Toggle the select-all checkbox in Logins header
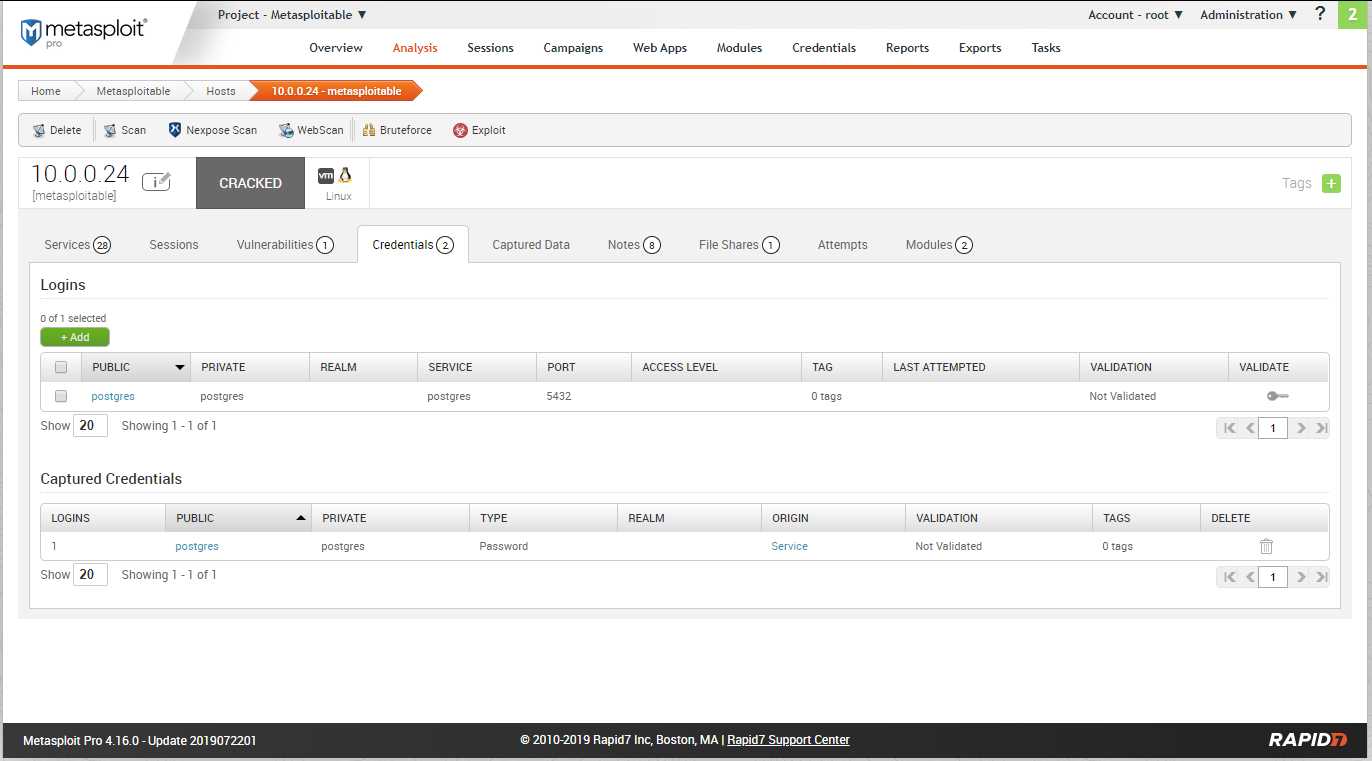Viewport: 1372px width, 761px height. (61, 367)
